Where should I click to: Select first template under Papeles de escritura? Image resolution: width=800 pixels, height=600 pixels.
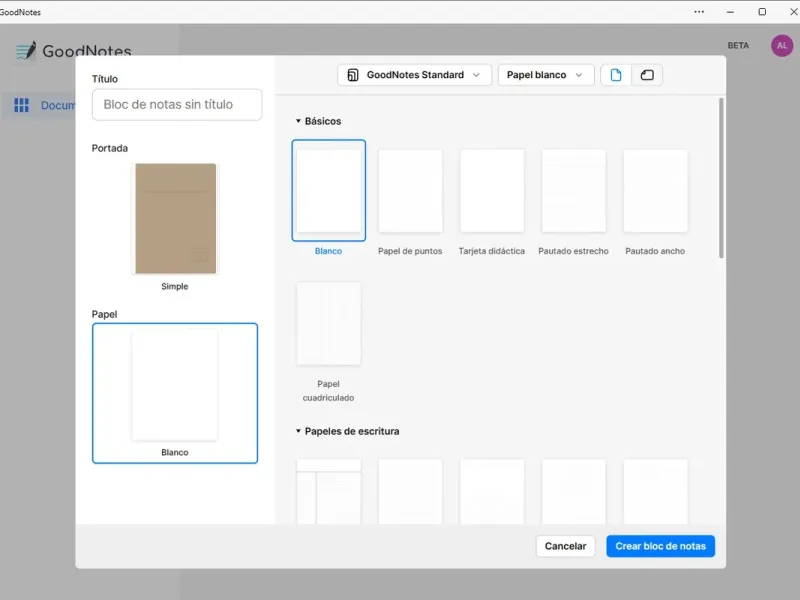[329, 491]
